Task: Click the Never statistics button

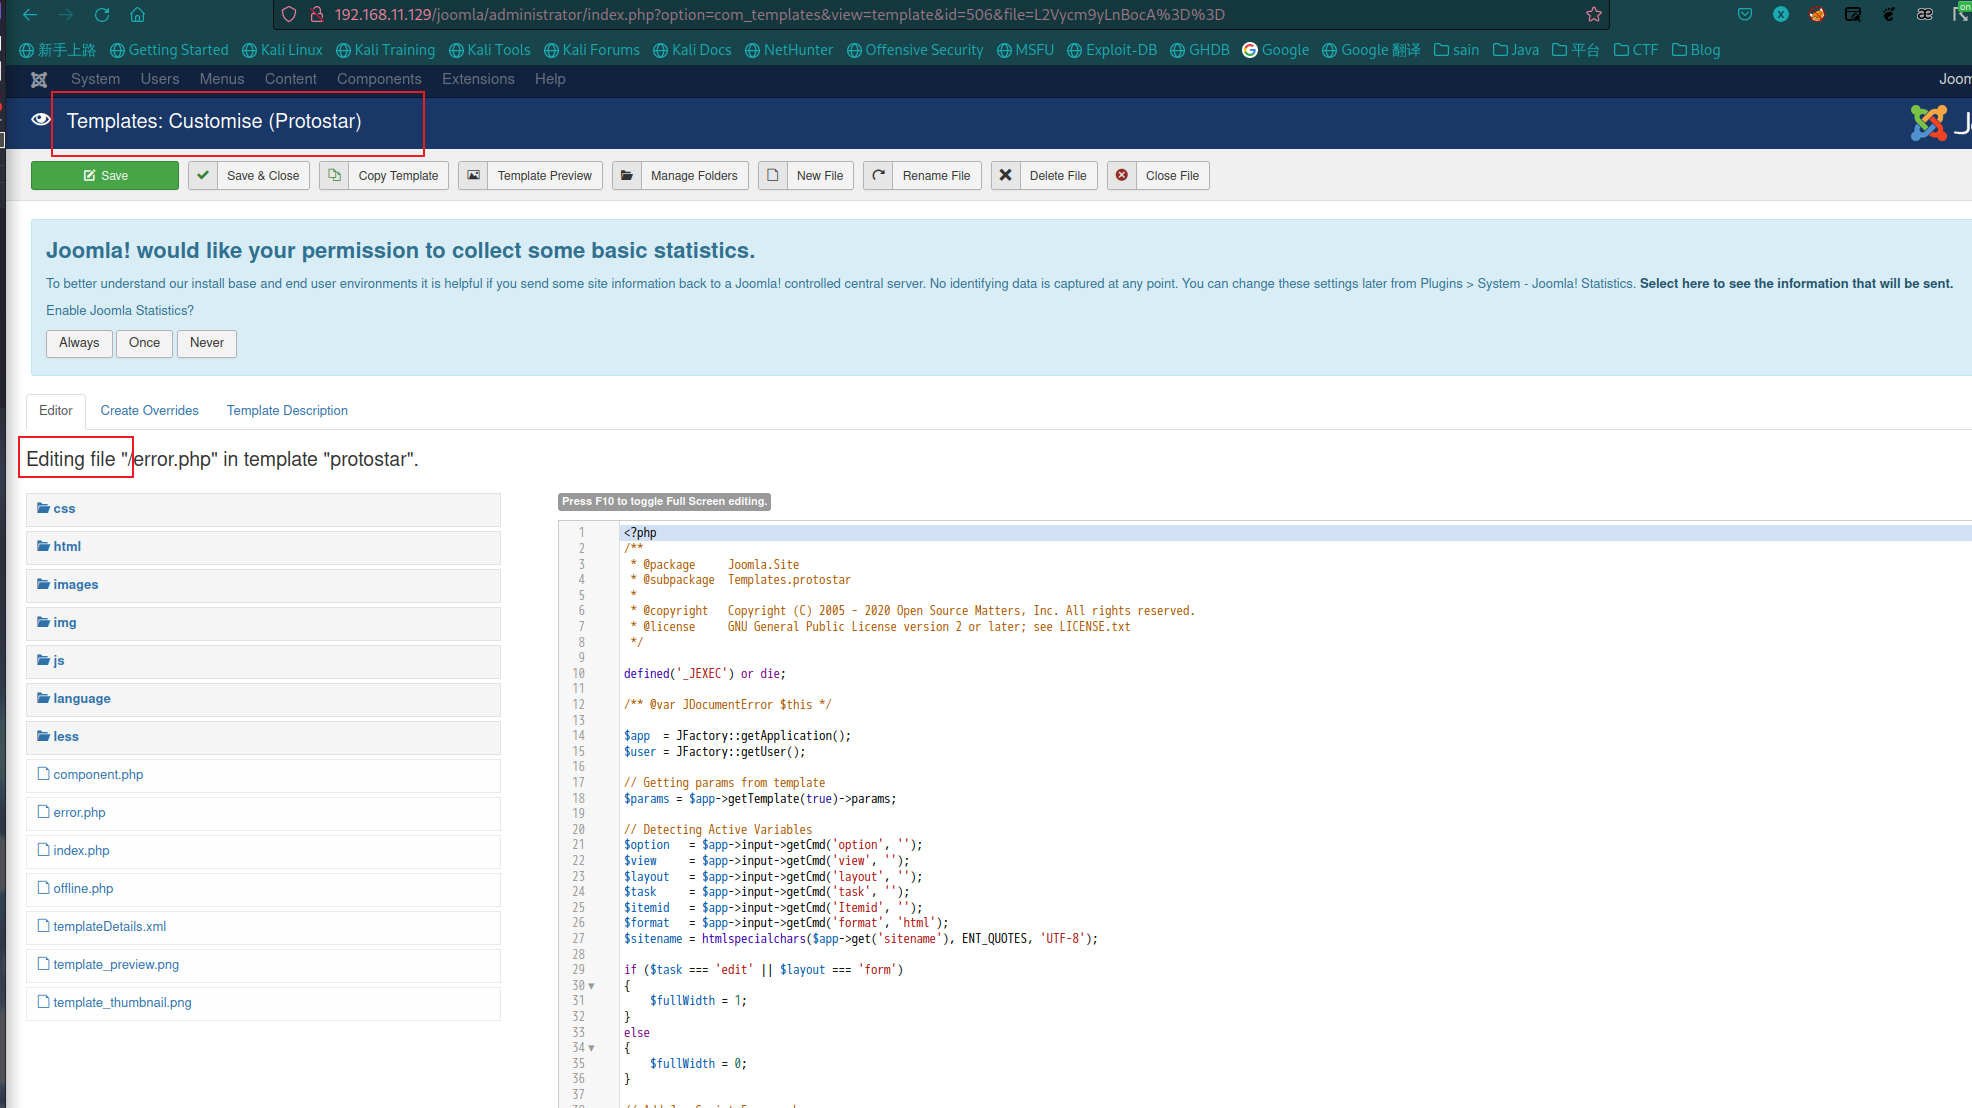Action: point(207,343)
